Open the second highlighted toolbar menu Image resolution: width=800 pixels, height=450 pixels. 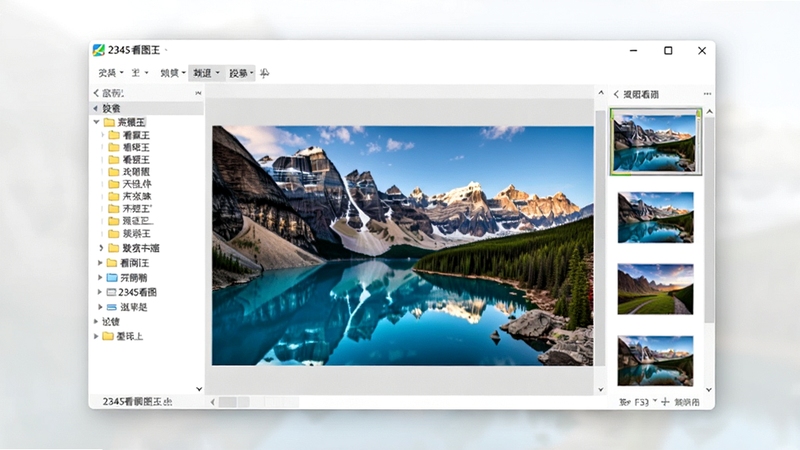pyautogui.click(x=241, y=73)
